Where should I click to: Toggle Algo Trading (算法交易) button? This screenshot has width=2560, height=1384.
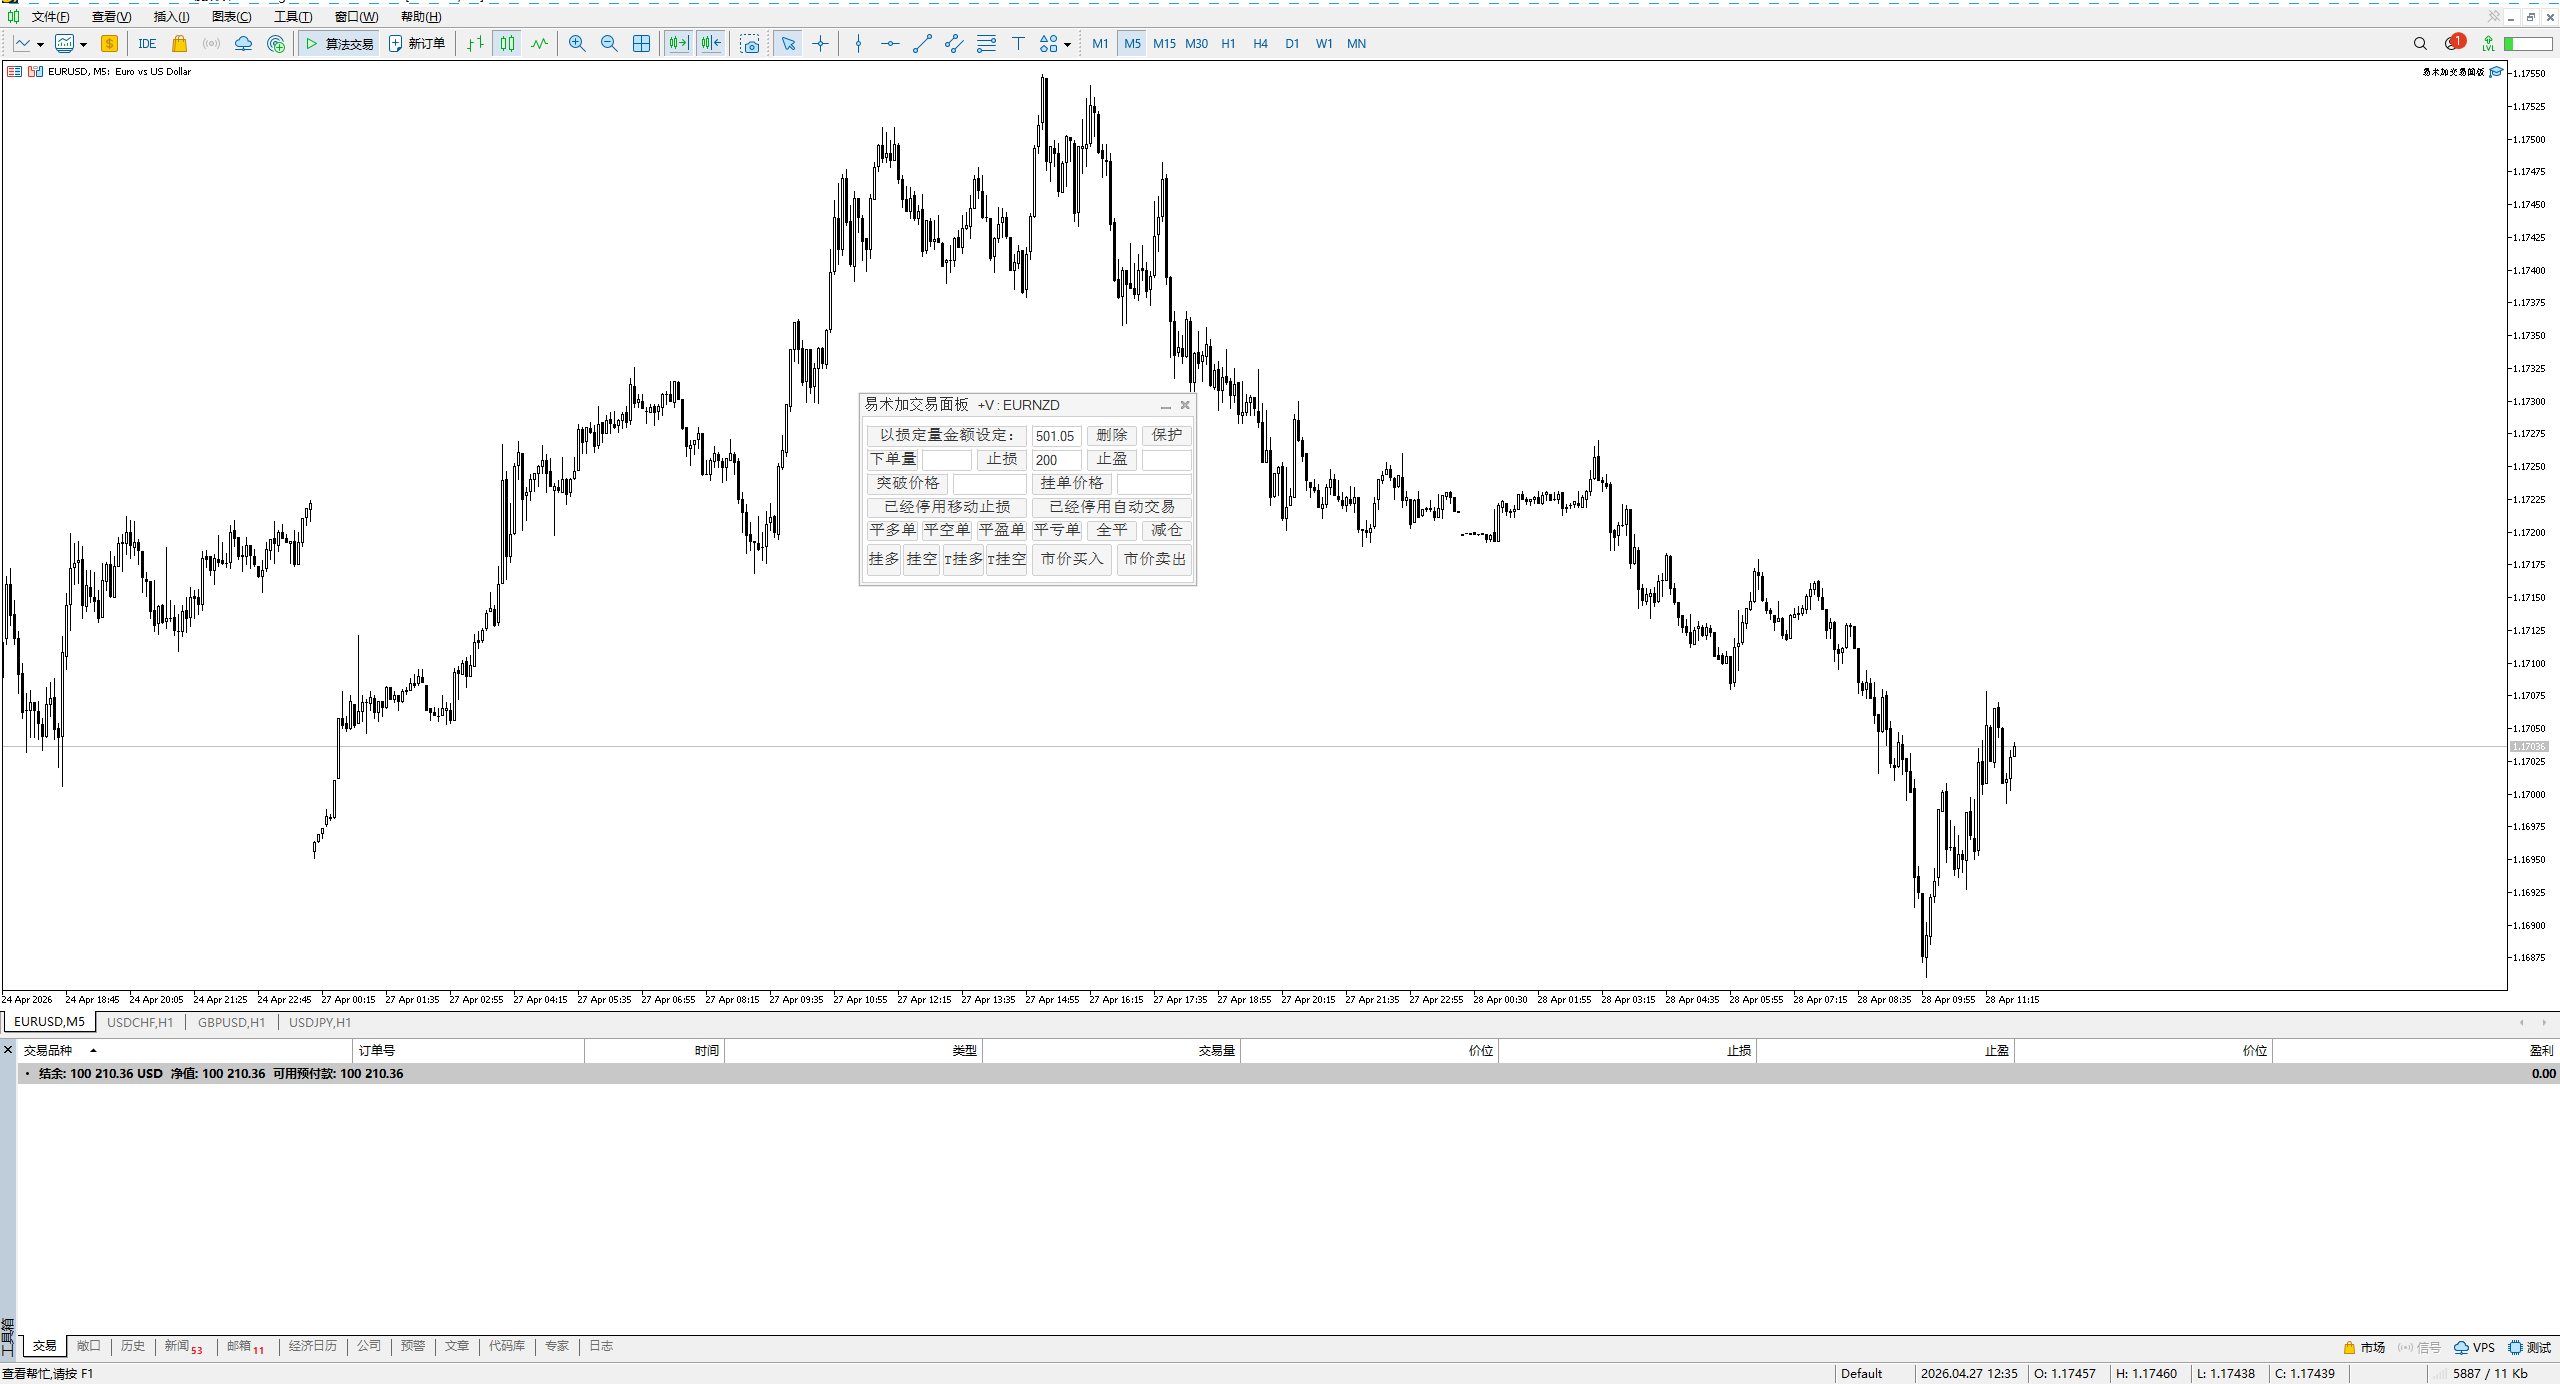tap(339, 43)
